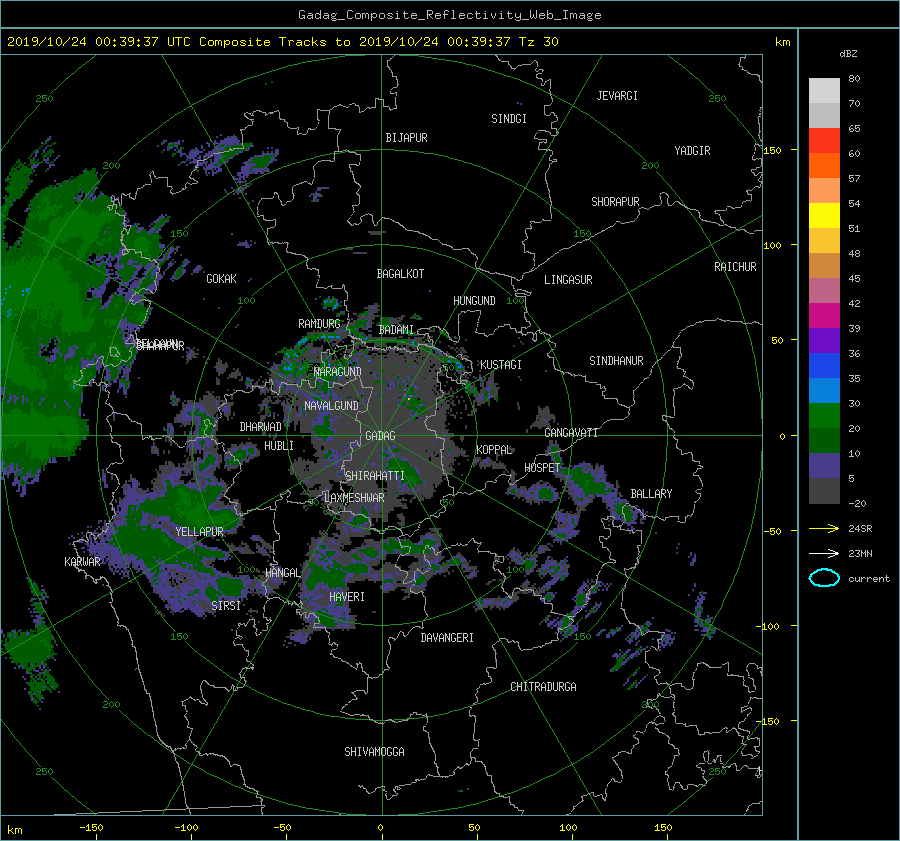The width and height of the screenshot is (900, 841).
Task: Click the SINDHANUR city label
Action: [616, 361]
